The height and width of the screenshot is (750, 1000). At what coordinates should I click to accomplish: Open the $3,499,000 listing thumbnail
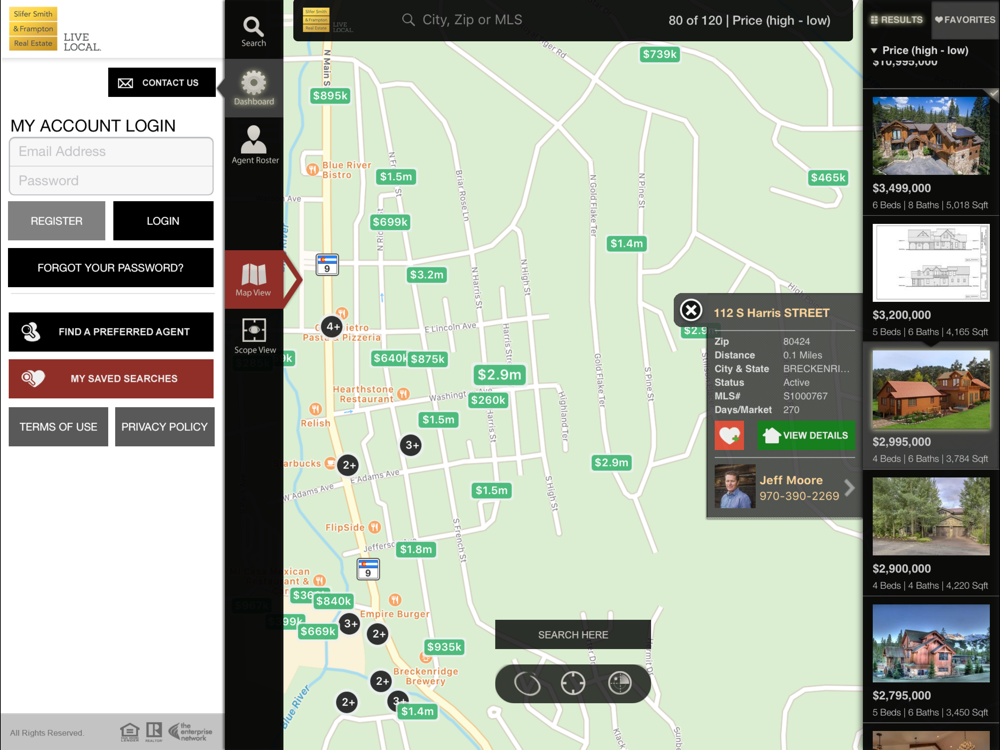930,136
